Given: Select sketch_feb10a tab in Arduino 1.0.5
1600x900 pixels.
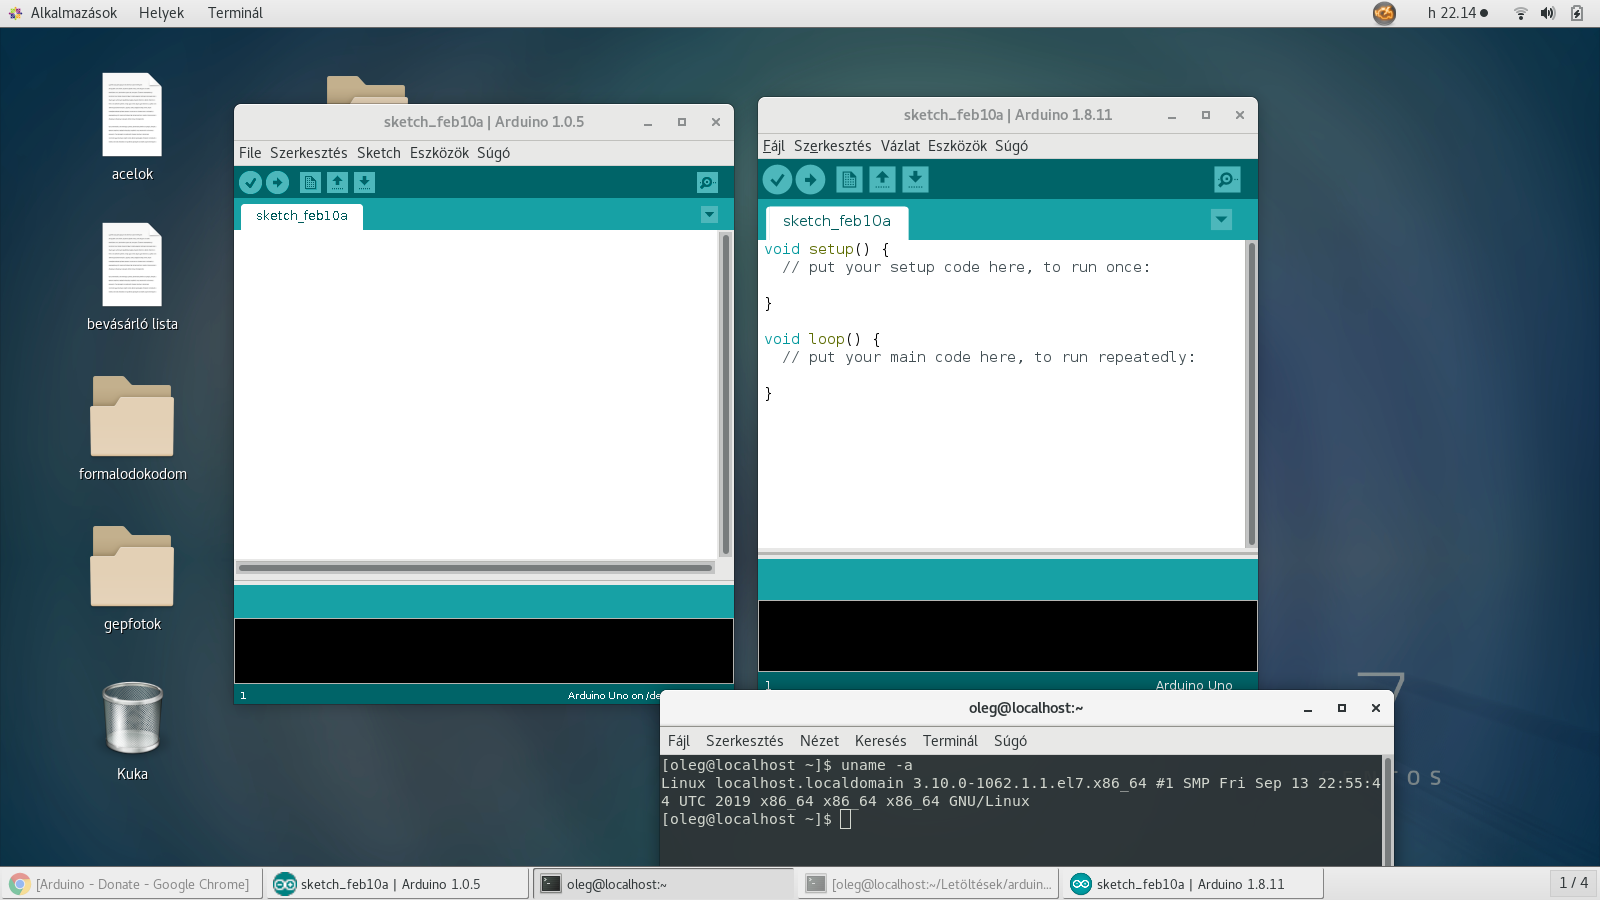Looking at the screenshot, I should [x=302, y=216].
